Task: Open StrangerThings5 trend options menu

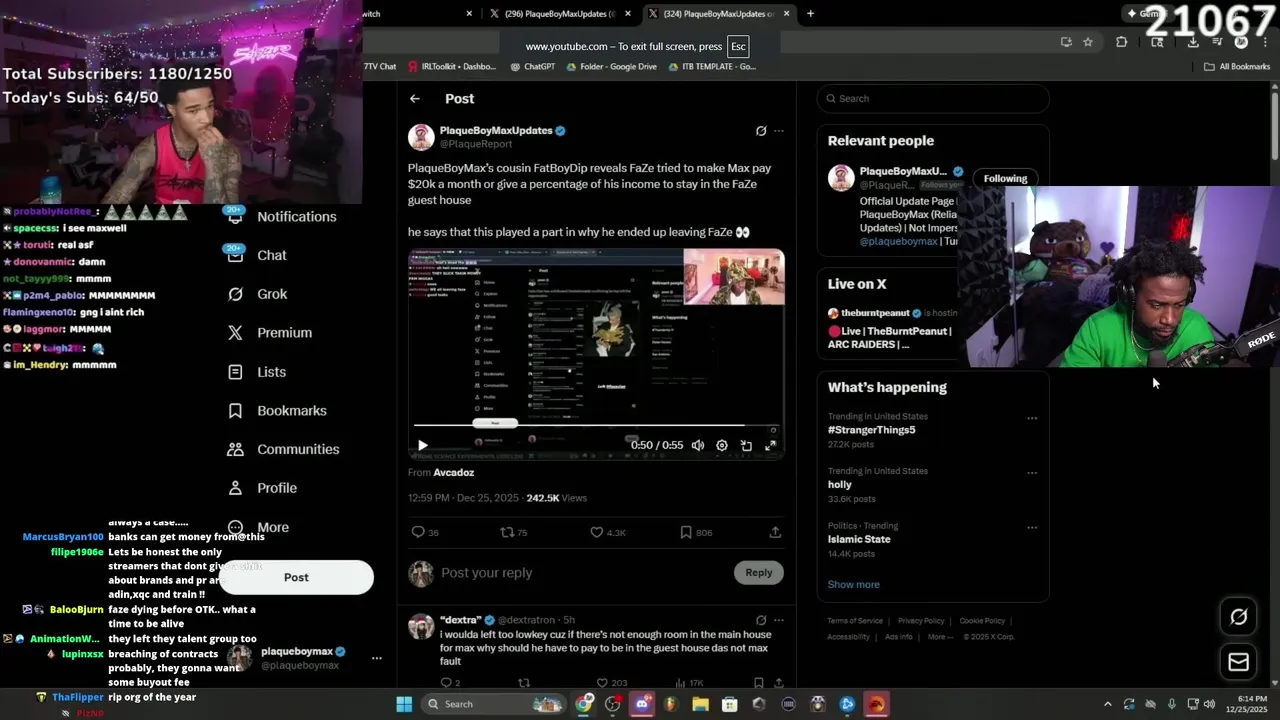Action: pyautogui.click(x=1032, y=419)
